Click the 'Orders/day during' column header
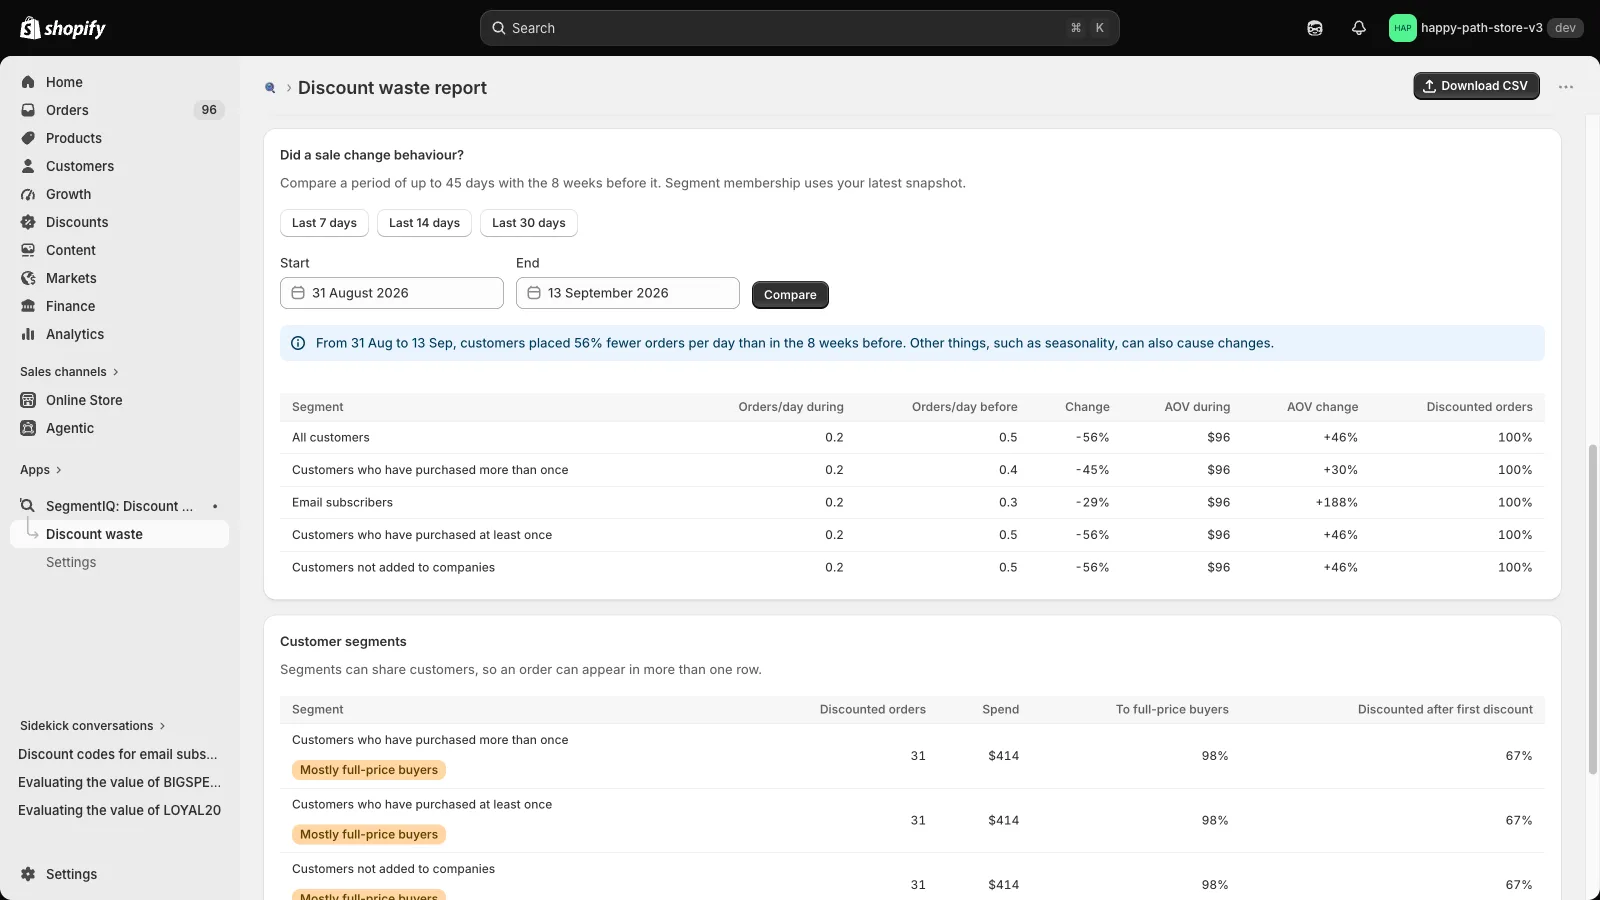 point(791,407)
